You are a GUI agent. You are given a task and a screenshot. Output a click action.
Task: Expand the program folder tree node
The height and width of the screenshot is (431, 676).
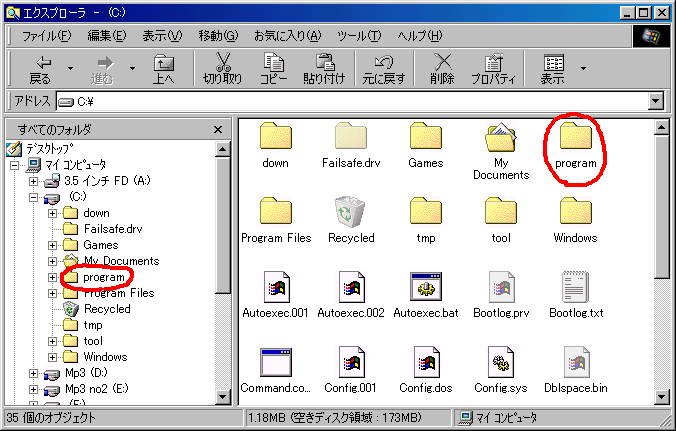point(52,277)
